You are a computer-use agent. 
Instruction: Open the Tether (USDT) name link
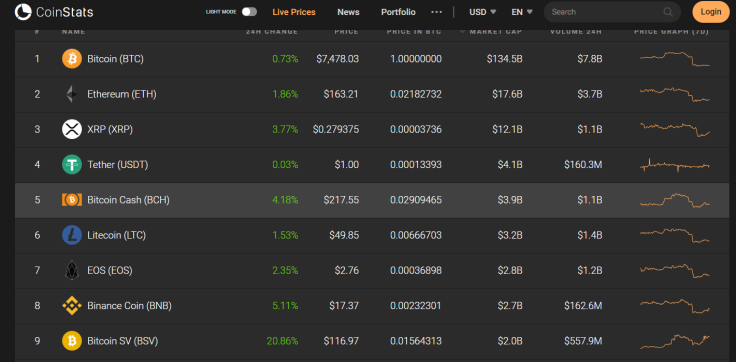coord(118,164)
